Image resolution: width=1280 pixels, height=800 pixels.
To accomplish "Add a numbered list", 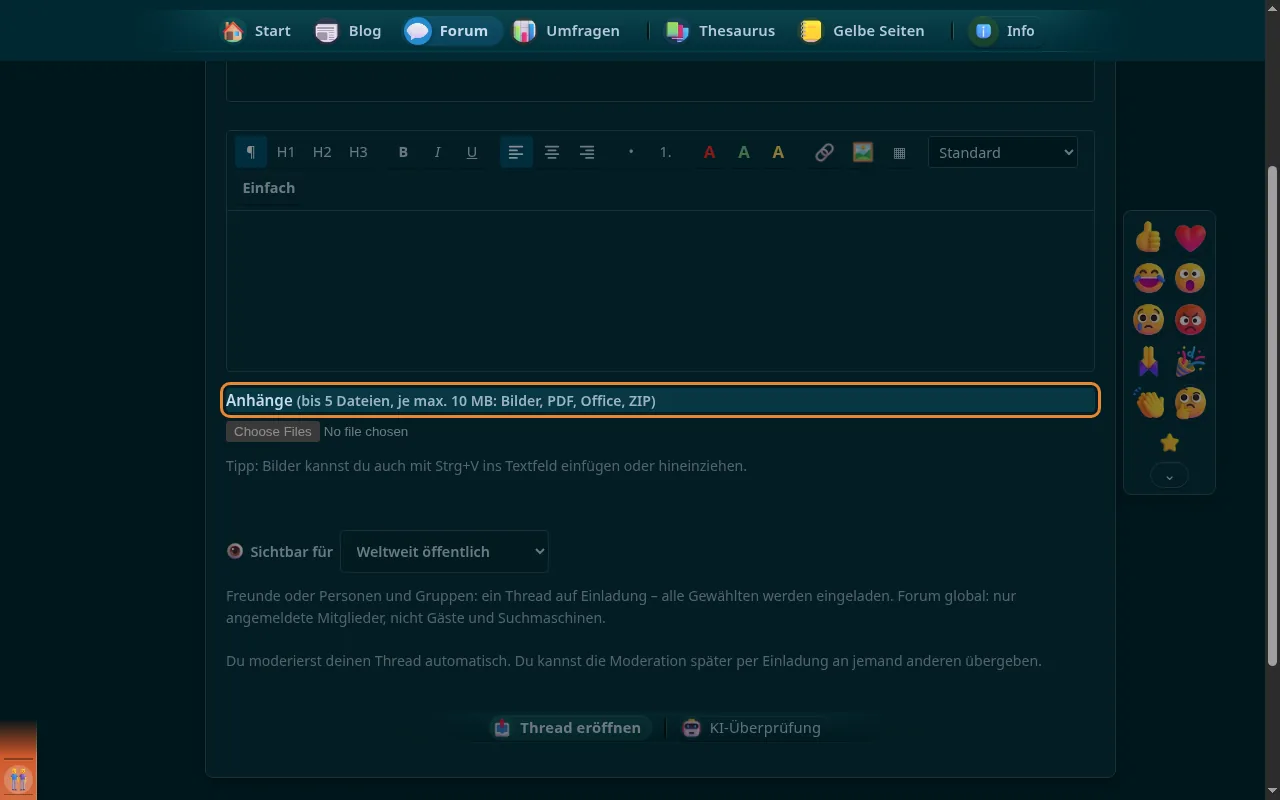I will coord(665,152).
